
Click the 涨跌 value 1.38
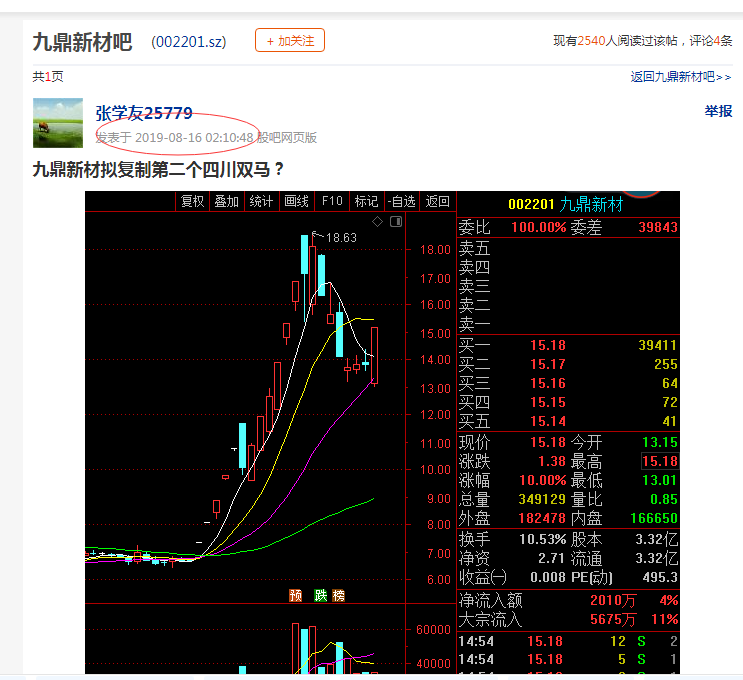point(552,461)
